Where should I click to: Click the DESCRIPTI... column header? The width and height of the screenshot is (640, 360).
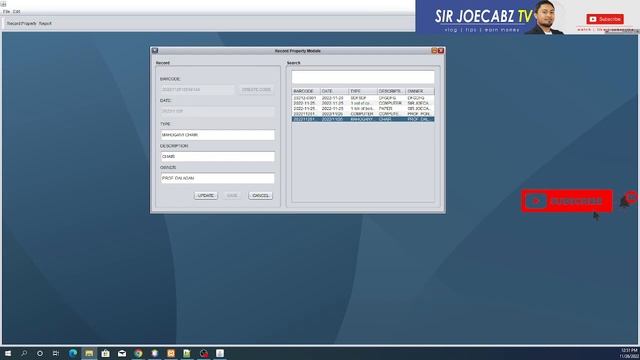coord(392,91)
